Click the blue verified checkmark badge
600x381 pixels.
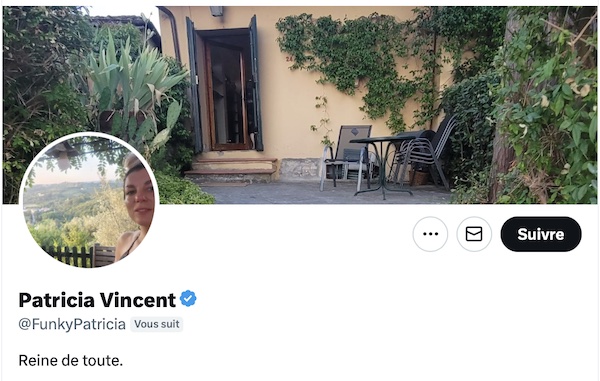tap(188, 299)
